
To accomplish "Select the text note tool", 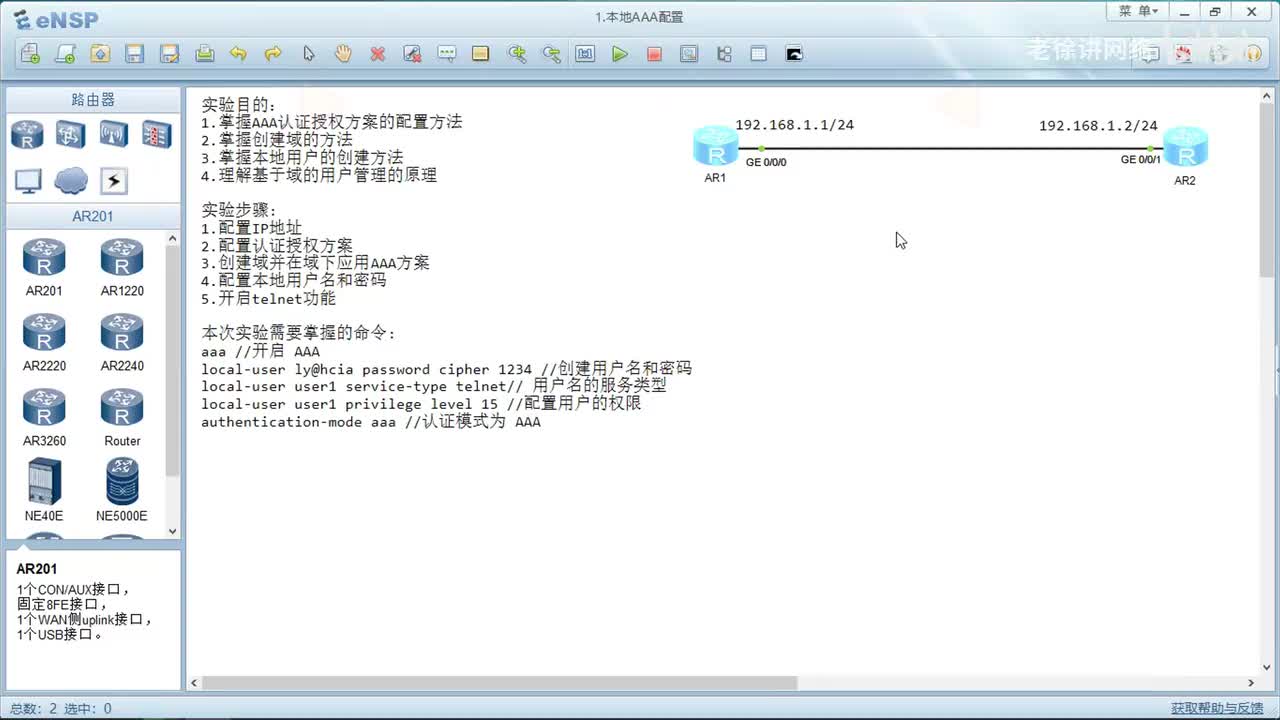I will (447, 54).
